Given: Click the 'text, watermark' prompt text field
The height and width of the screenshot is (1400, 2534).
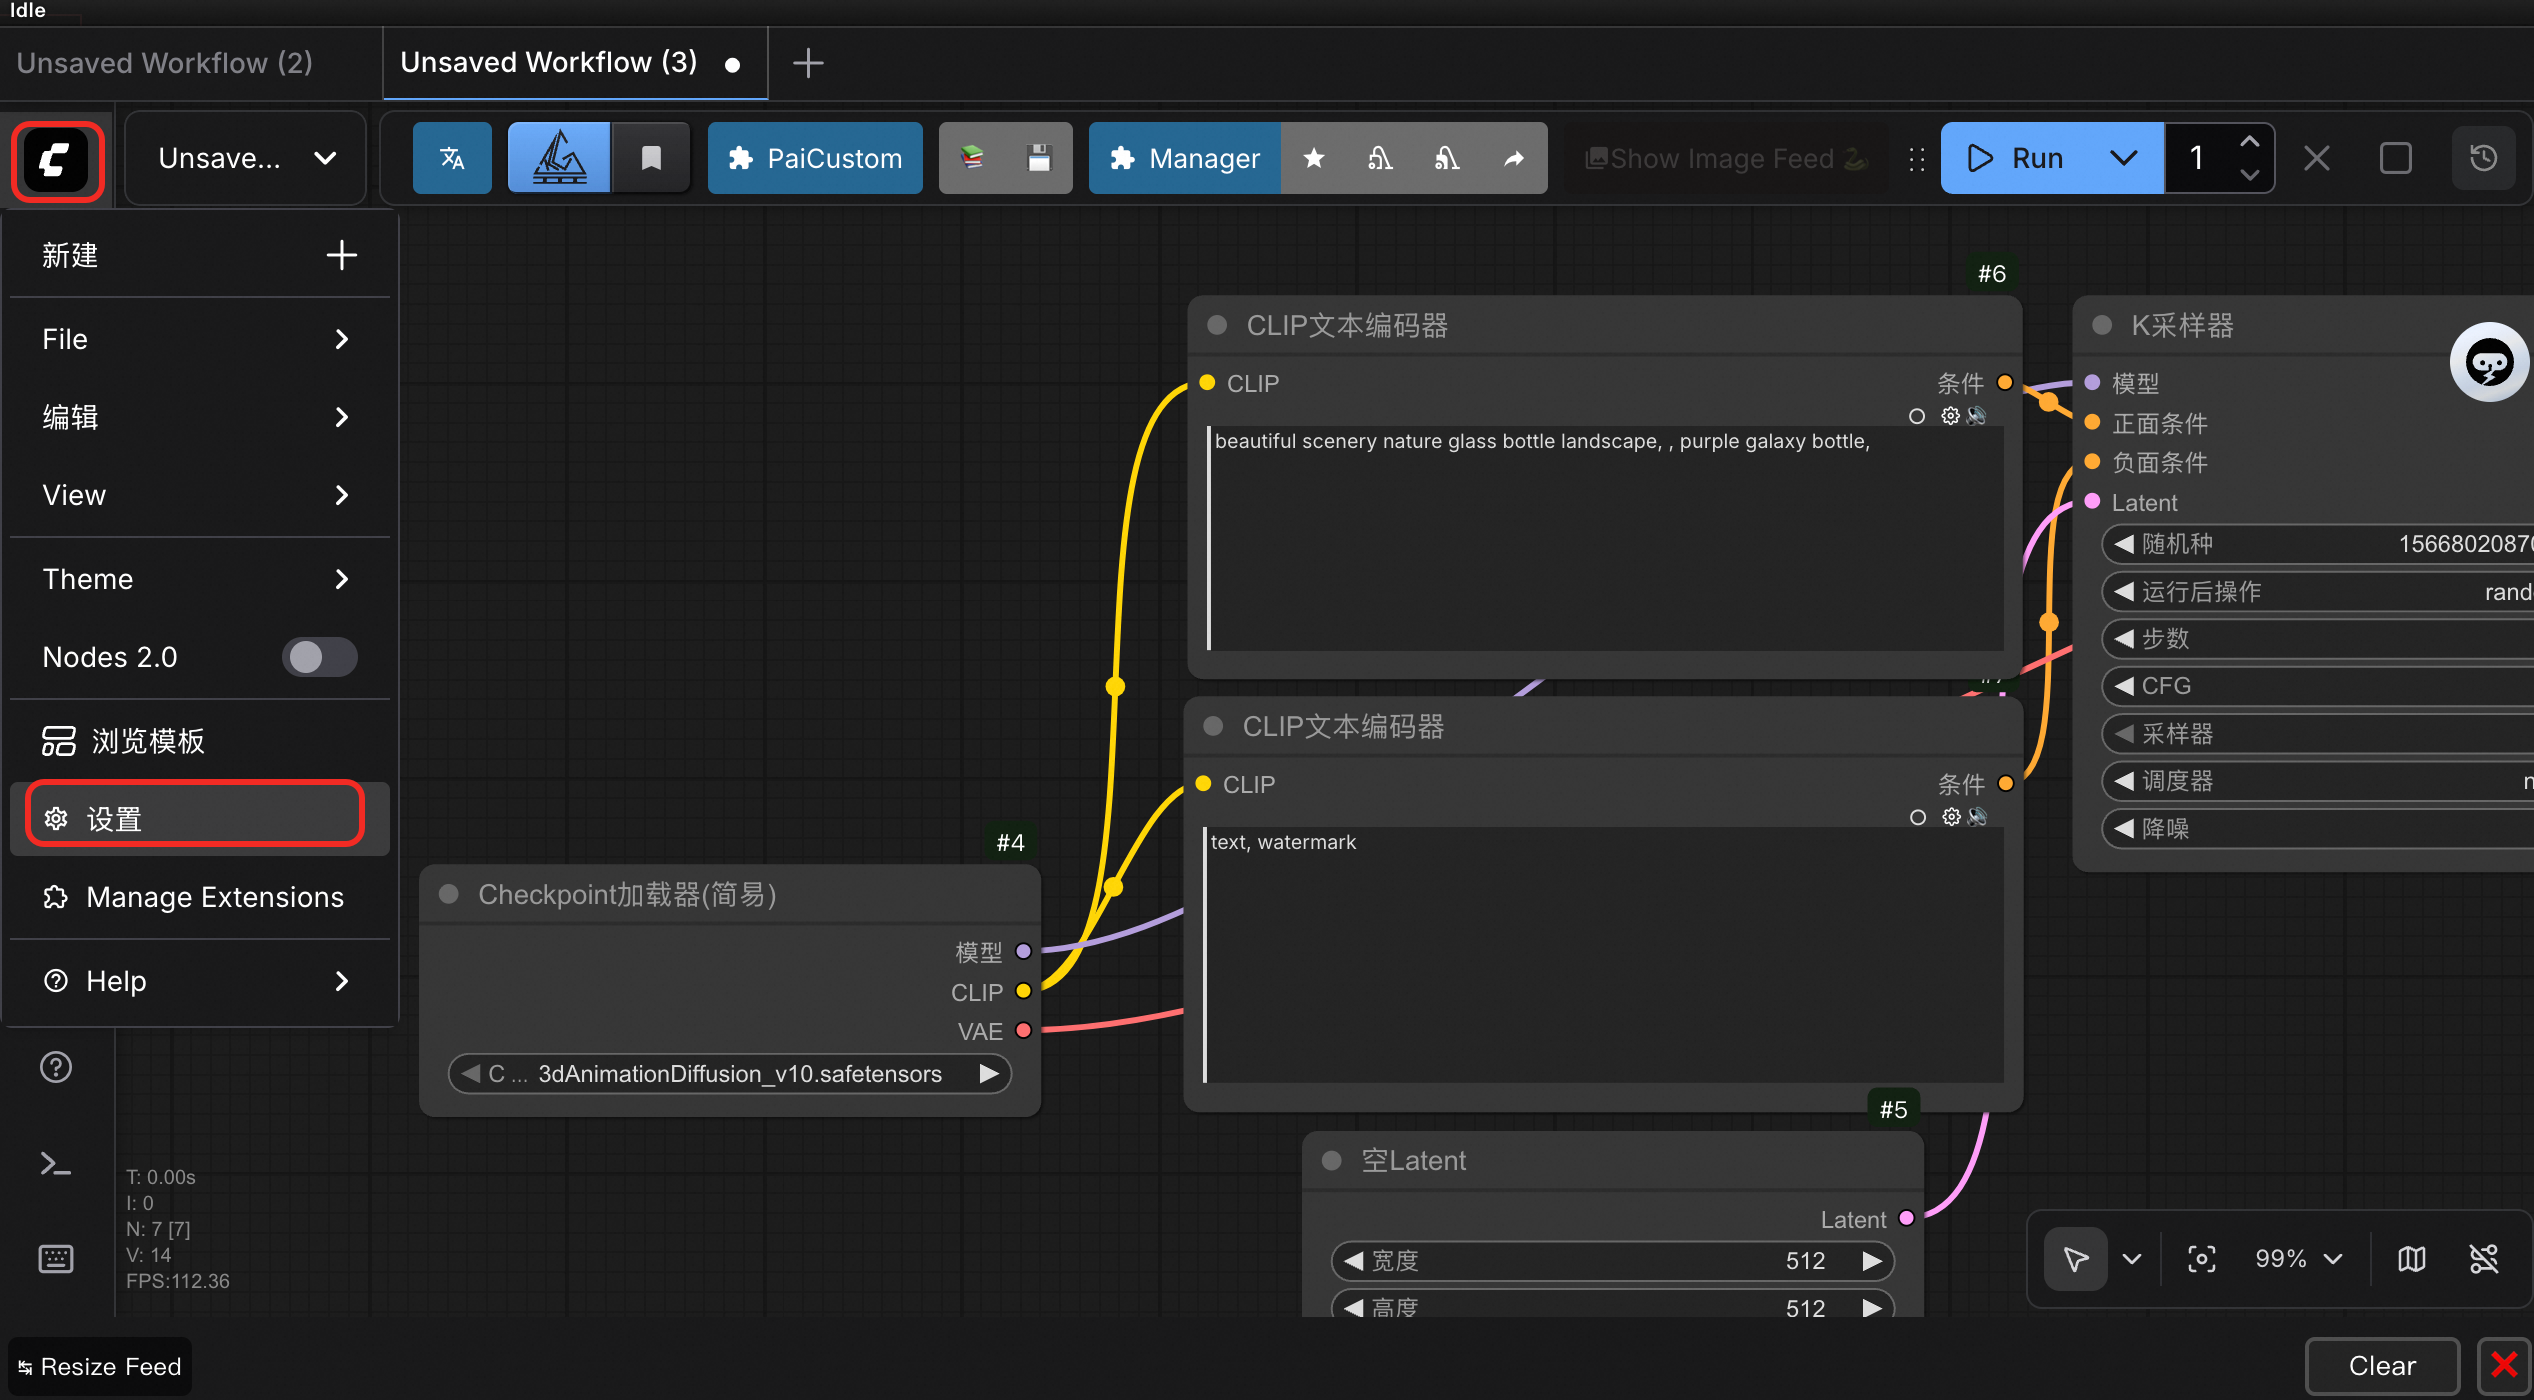Looking at the screenshot, I should click(x=1603, y=953).
